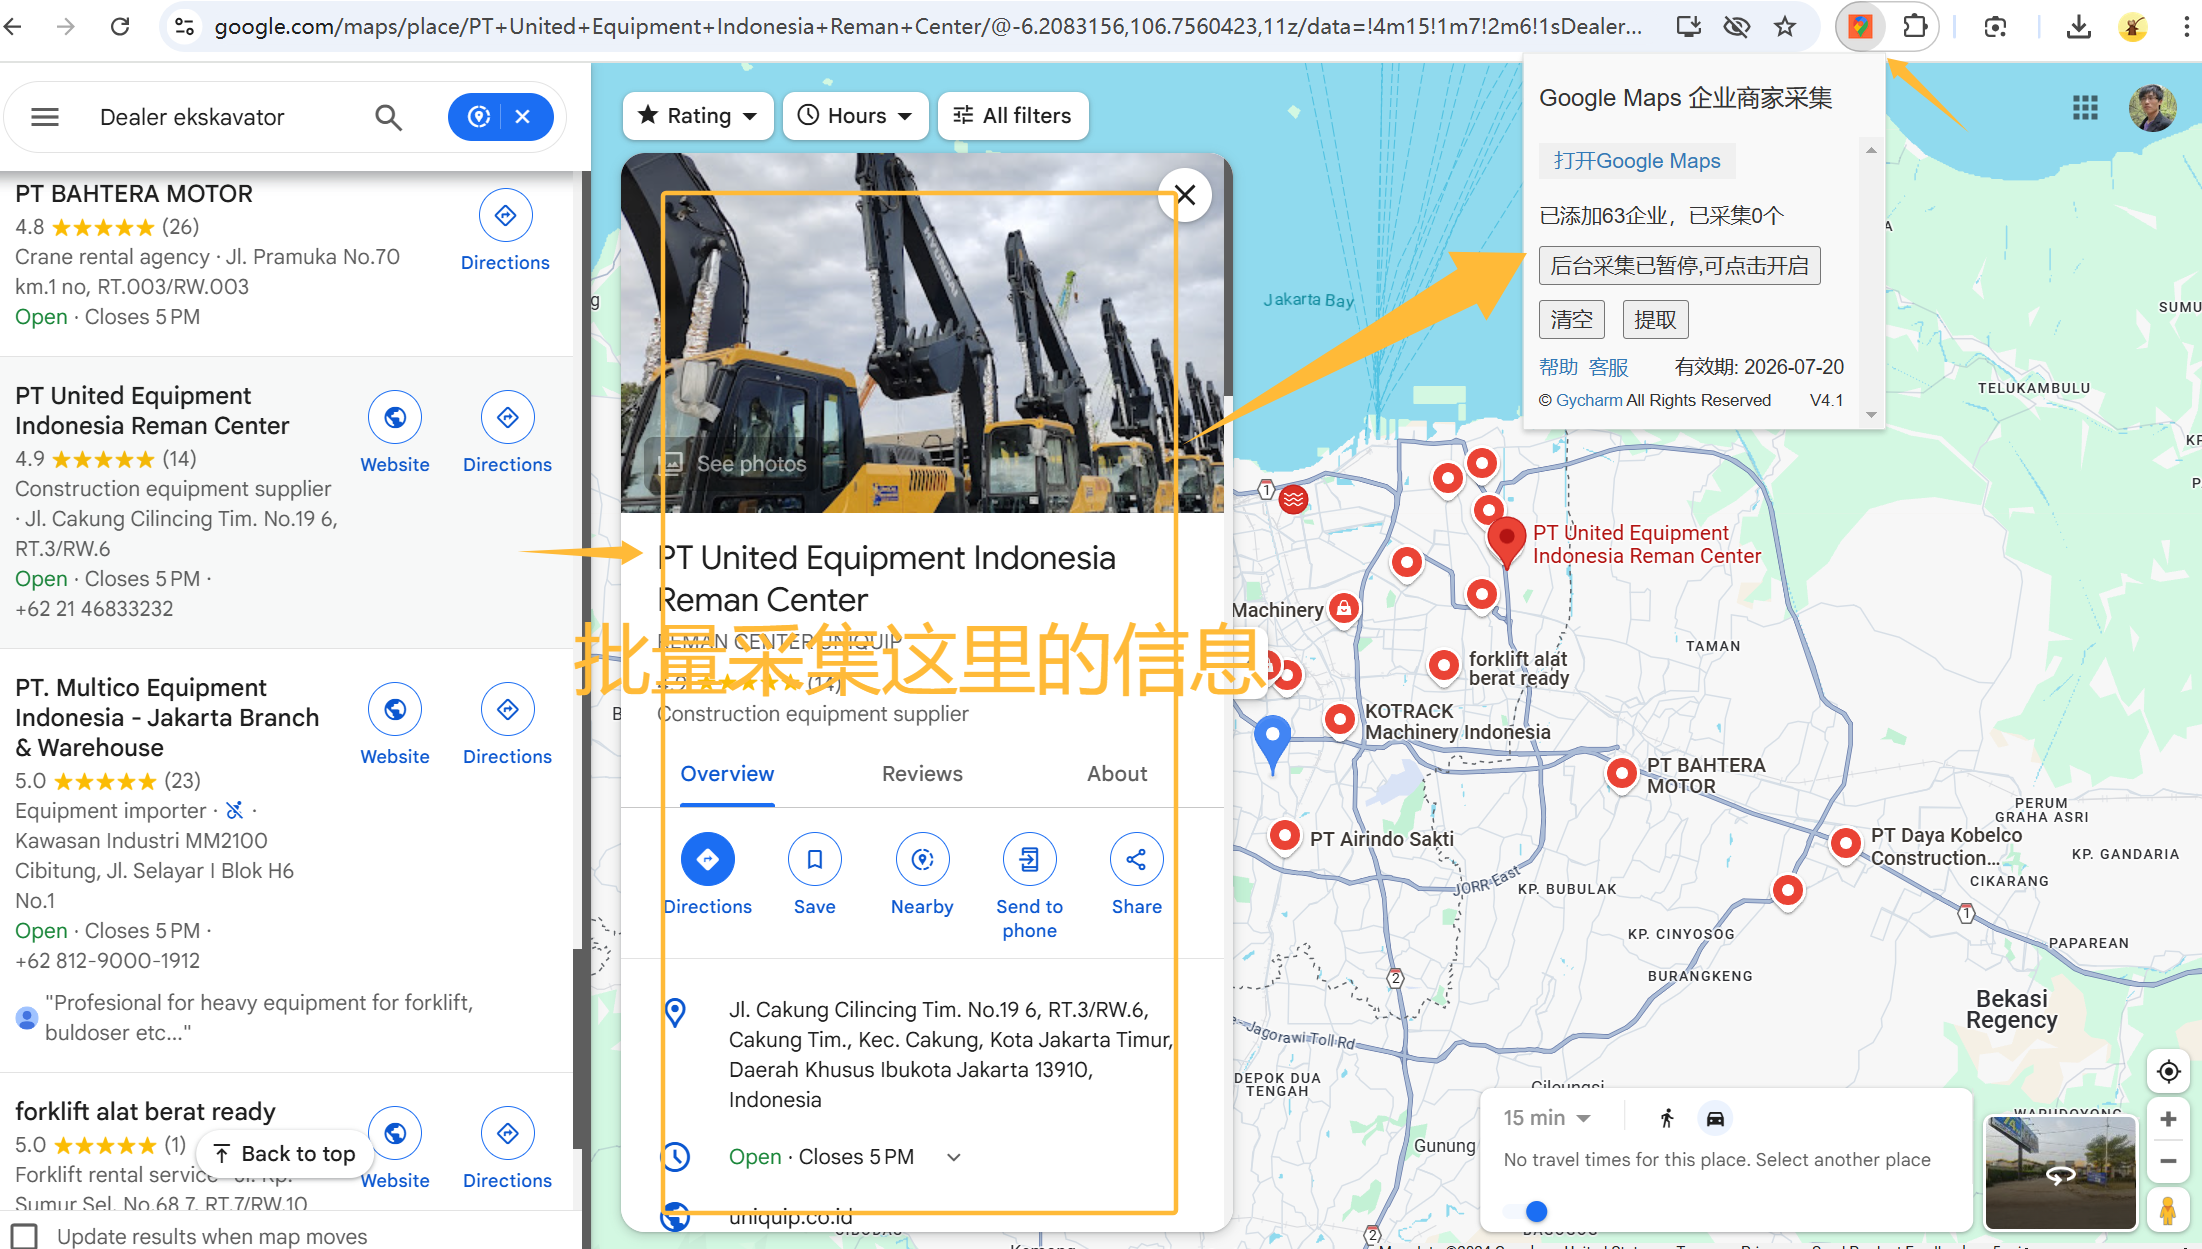This screenshot has width=2202, height=1249.
Task: Click PT Airindo Sakti map pin
Action: pos(1284,835)
